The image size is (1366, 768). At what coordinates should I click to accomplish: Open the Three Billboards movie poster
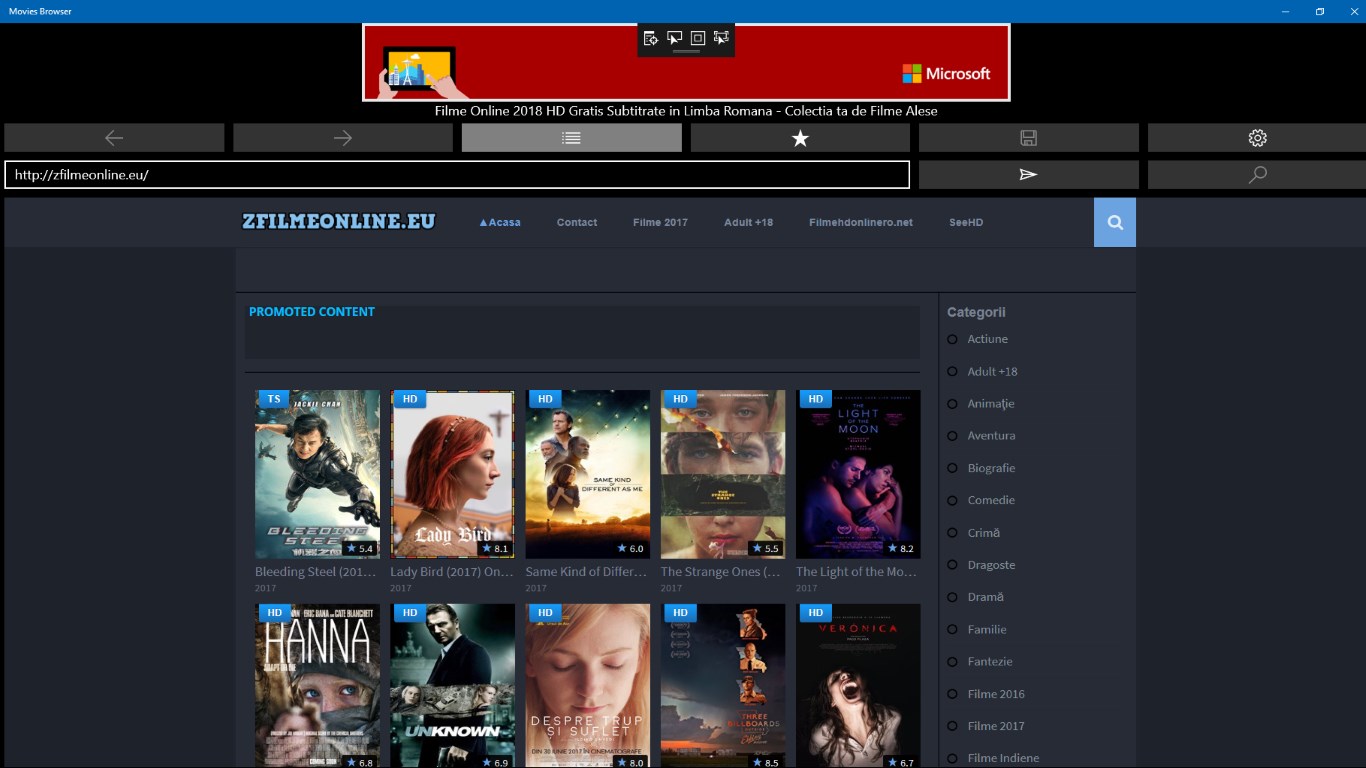(x=723, y=685)
